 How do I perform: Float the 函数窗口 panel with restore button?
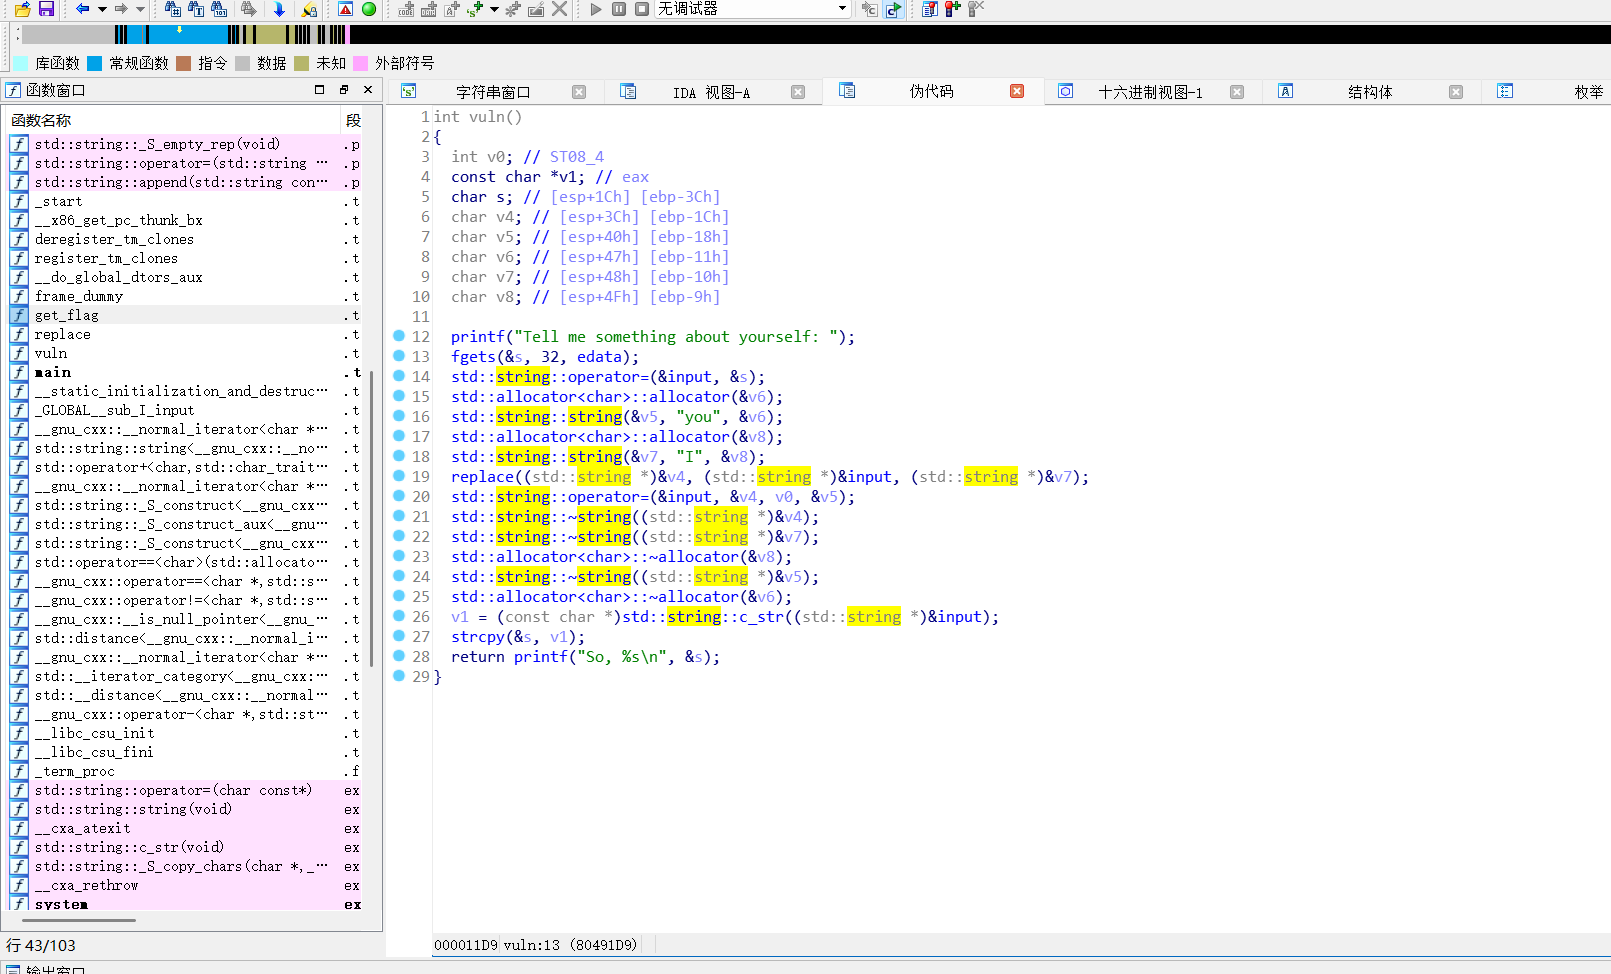(x=344, y=89)
